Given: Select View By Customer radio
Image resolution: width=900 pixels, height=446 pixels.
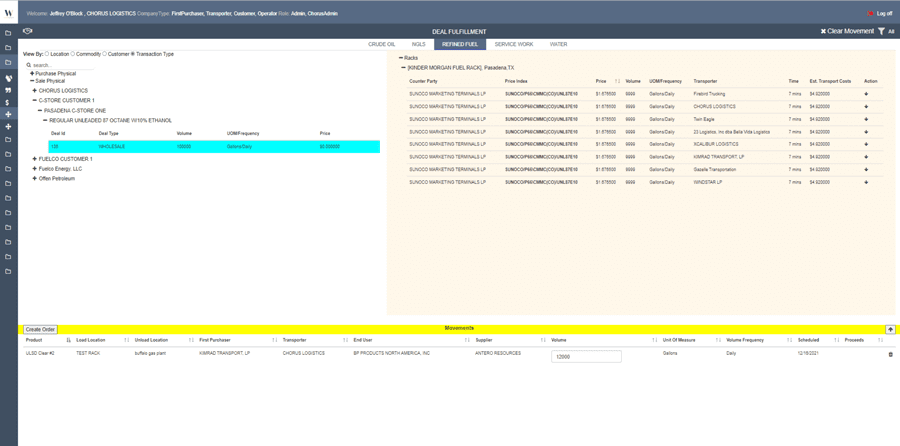Looking at the screenshot, I should (105, 54).
